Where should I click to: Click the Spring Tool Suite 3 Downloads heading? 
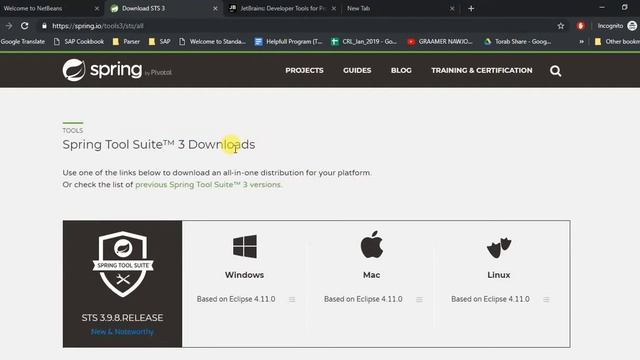(159, 144)
